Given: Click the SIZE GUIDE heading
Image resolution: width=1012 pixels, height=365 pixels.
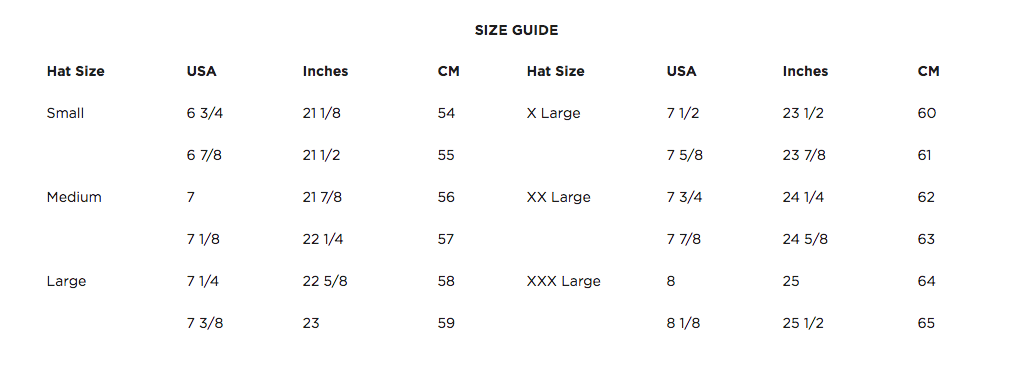Looking at the screenshot, I should 516,30.
